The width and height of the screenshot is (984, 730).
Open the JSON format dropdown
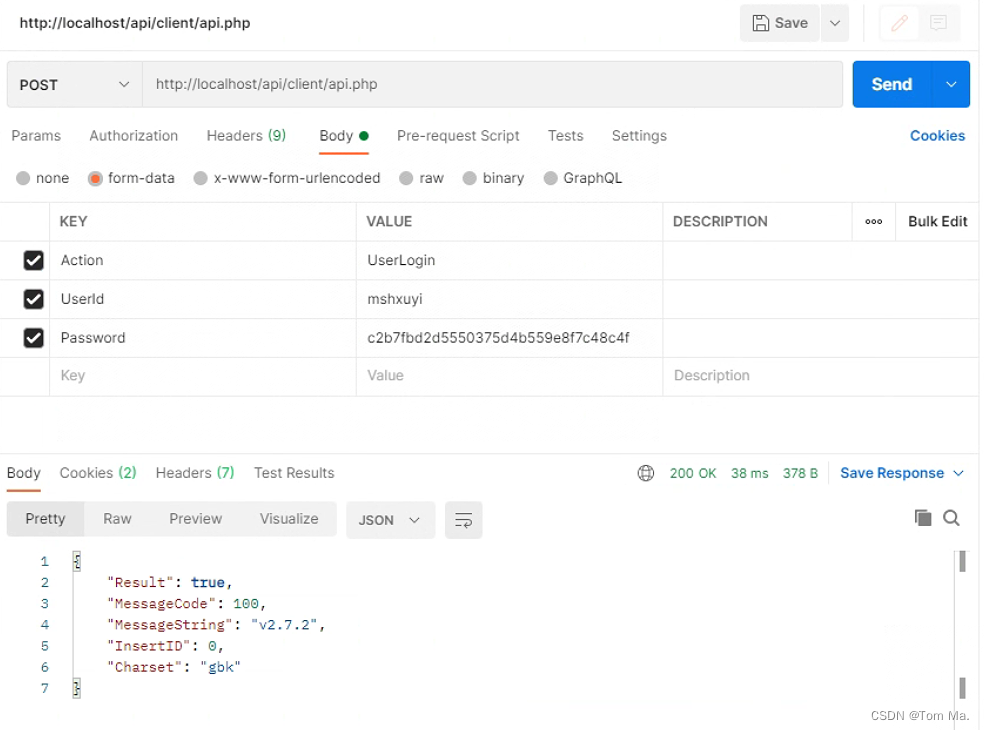pyautogui.click(x=390, y=520)
